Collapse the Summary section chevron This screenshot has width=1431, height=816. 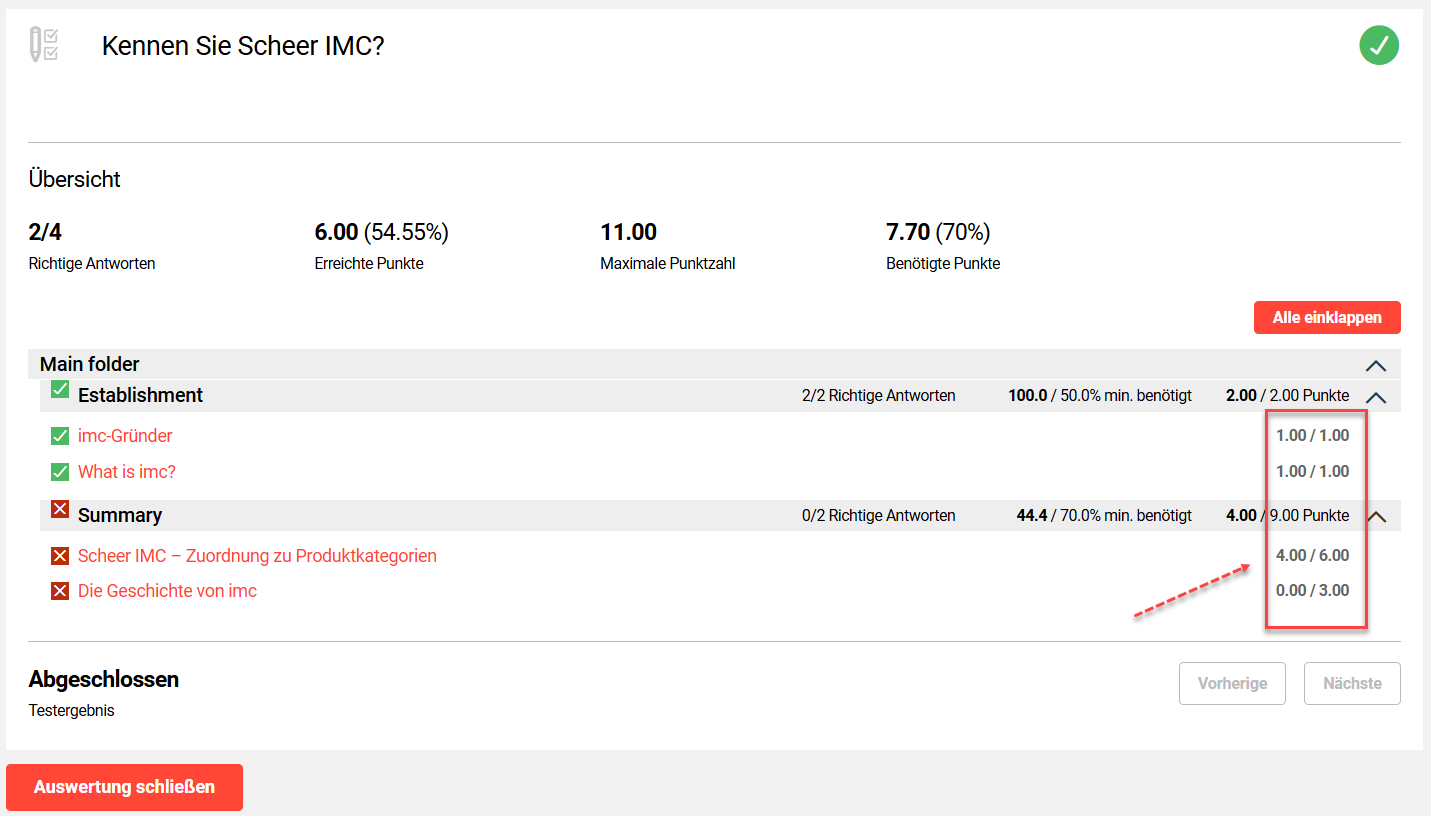click(x=1376, y=517)
